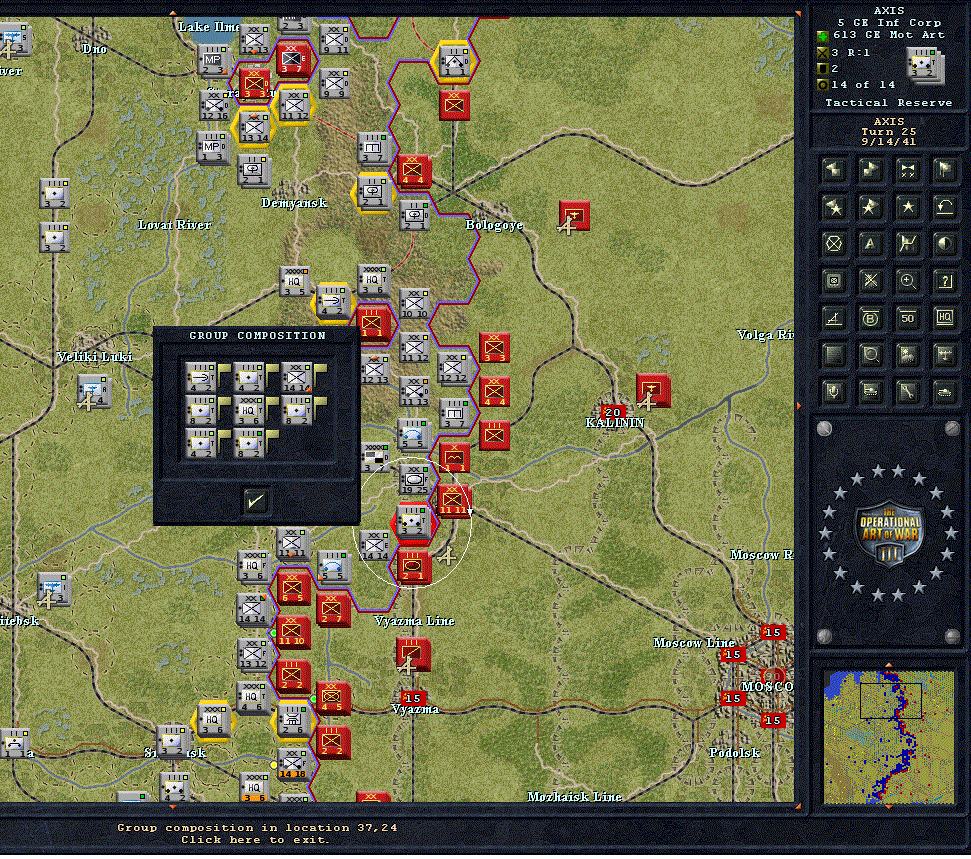Click the wrench options icon
The height and width of the screenshot is (859, 971).
[908, 393]
